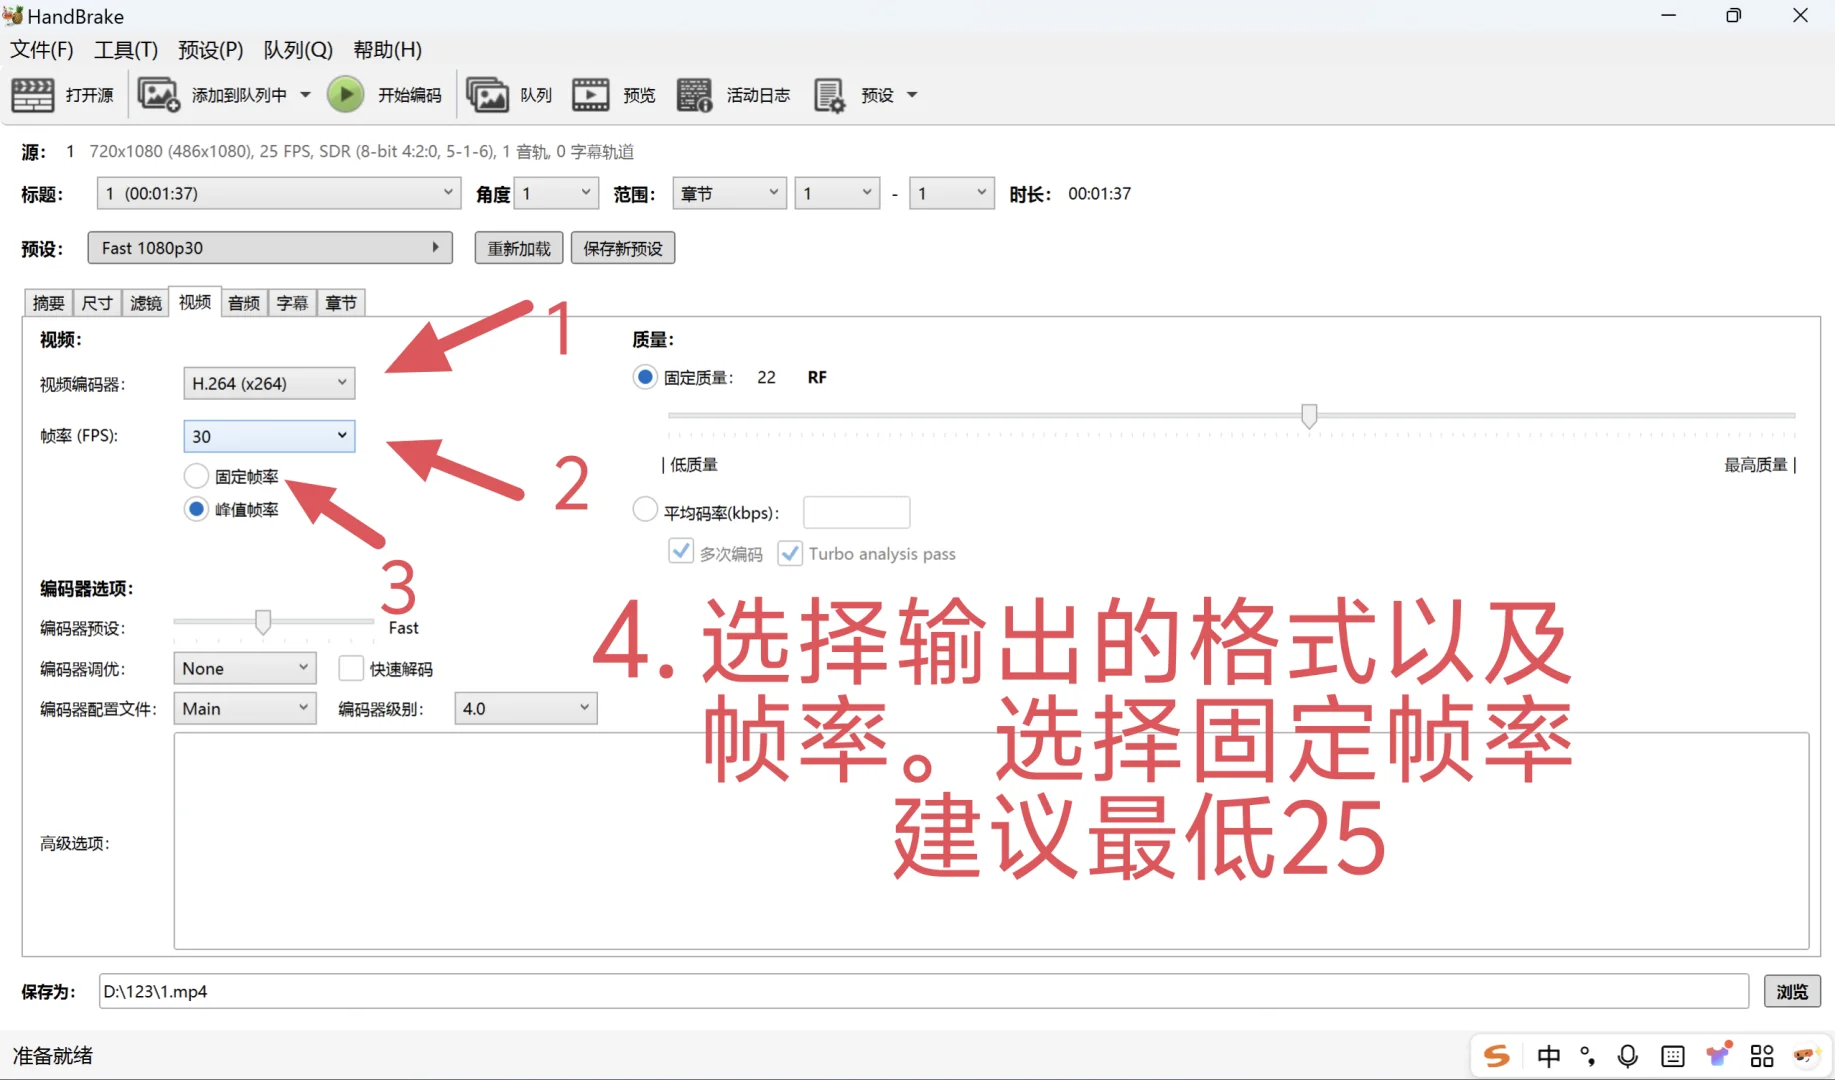Switch to the 尺寸 (Dimensions) tab

pyautogui.click(x=97, y=303)
